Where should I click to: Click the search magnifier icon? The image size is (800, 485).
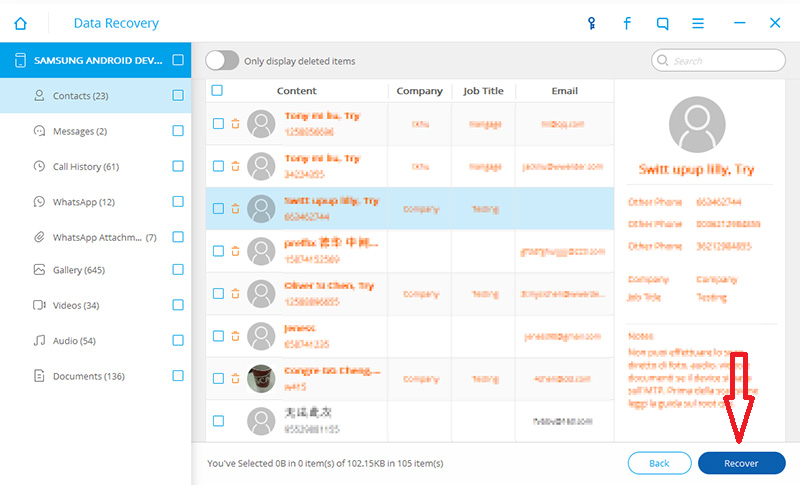(662, 60)
